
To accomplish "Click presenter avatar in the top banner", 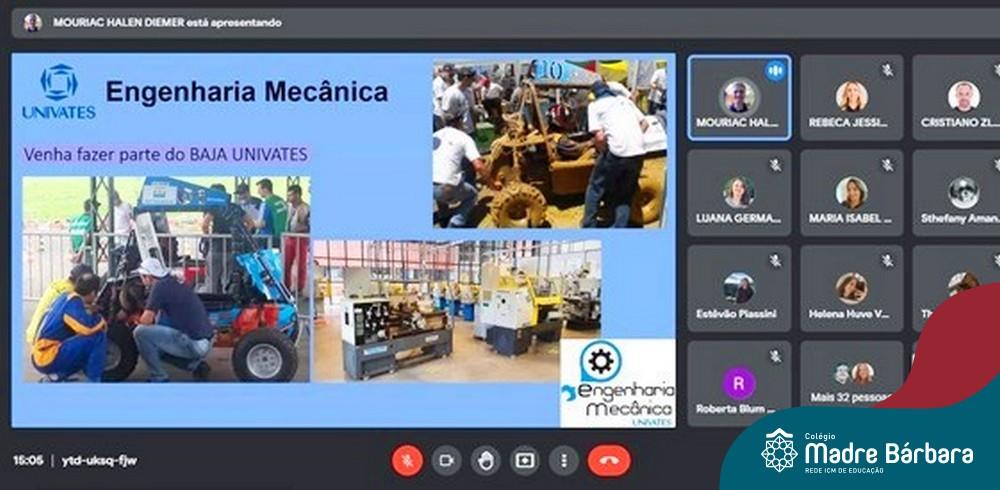I will pyautogui.click(x=33, y=23).
